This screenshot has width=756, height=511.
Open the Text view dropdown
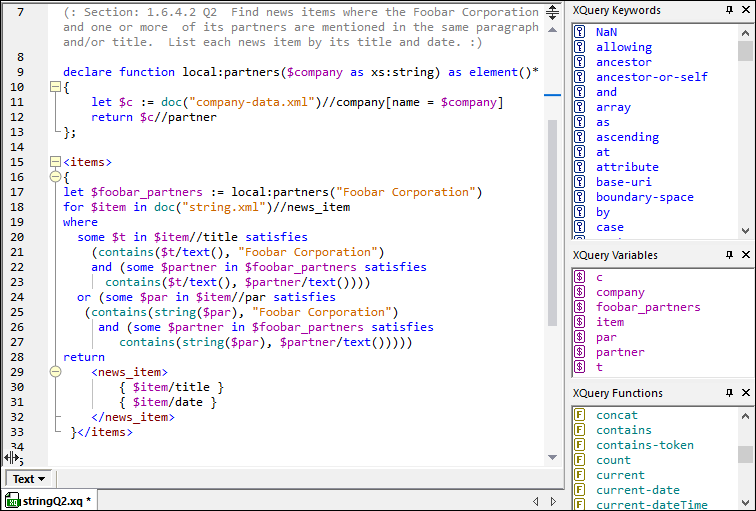click(x=29, y=479)
